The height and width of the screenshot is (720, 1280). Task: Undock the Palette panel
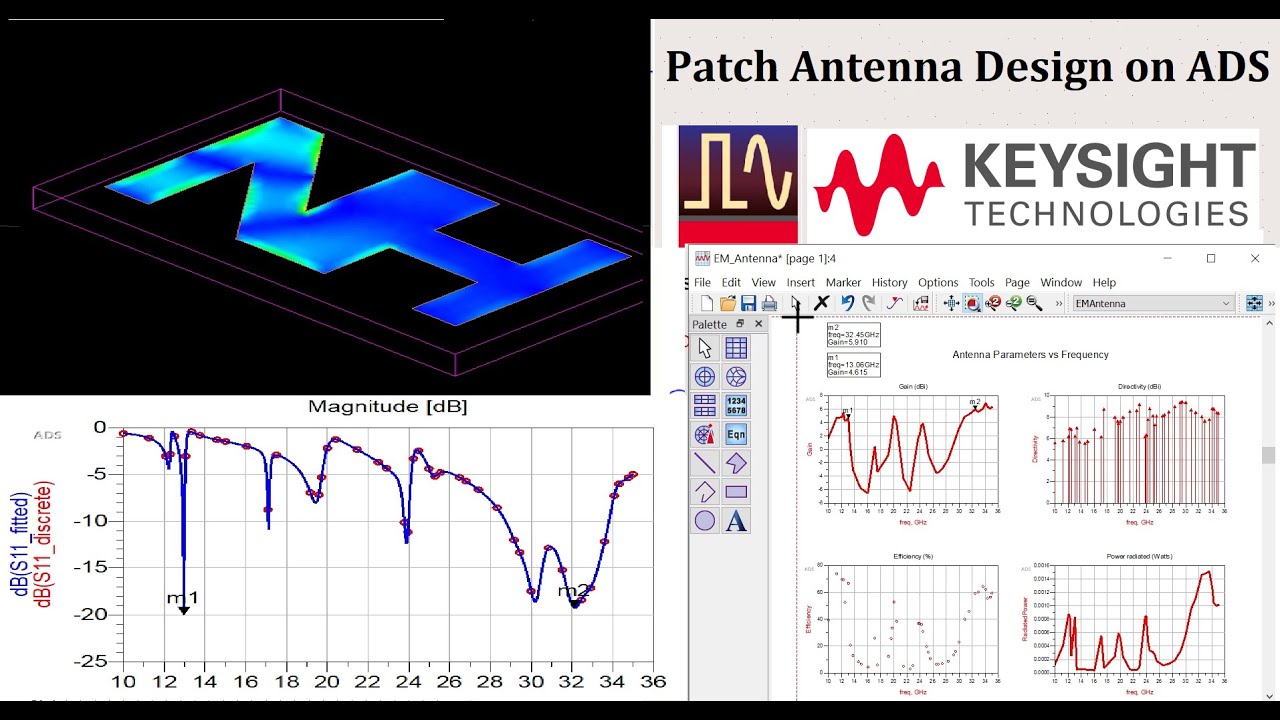741,324
